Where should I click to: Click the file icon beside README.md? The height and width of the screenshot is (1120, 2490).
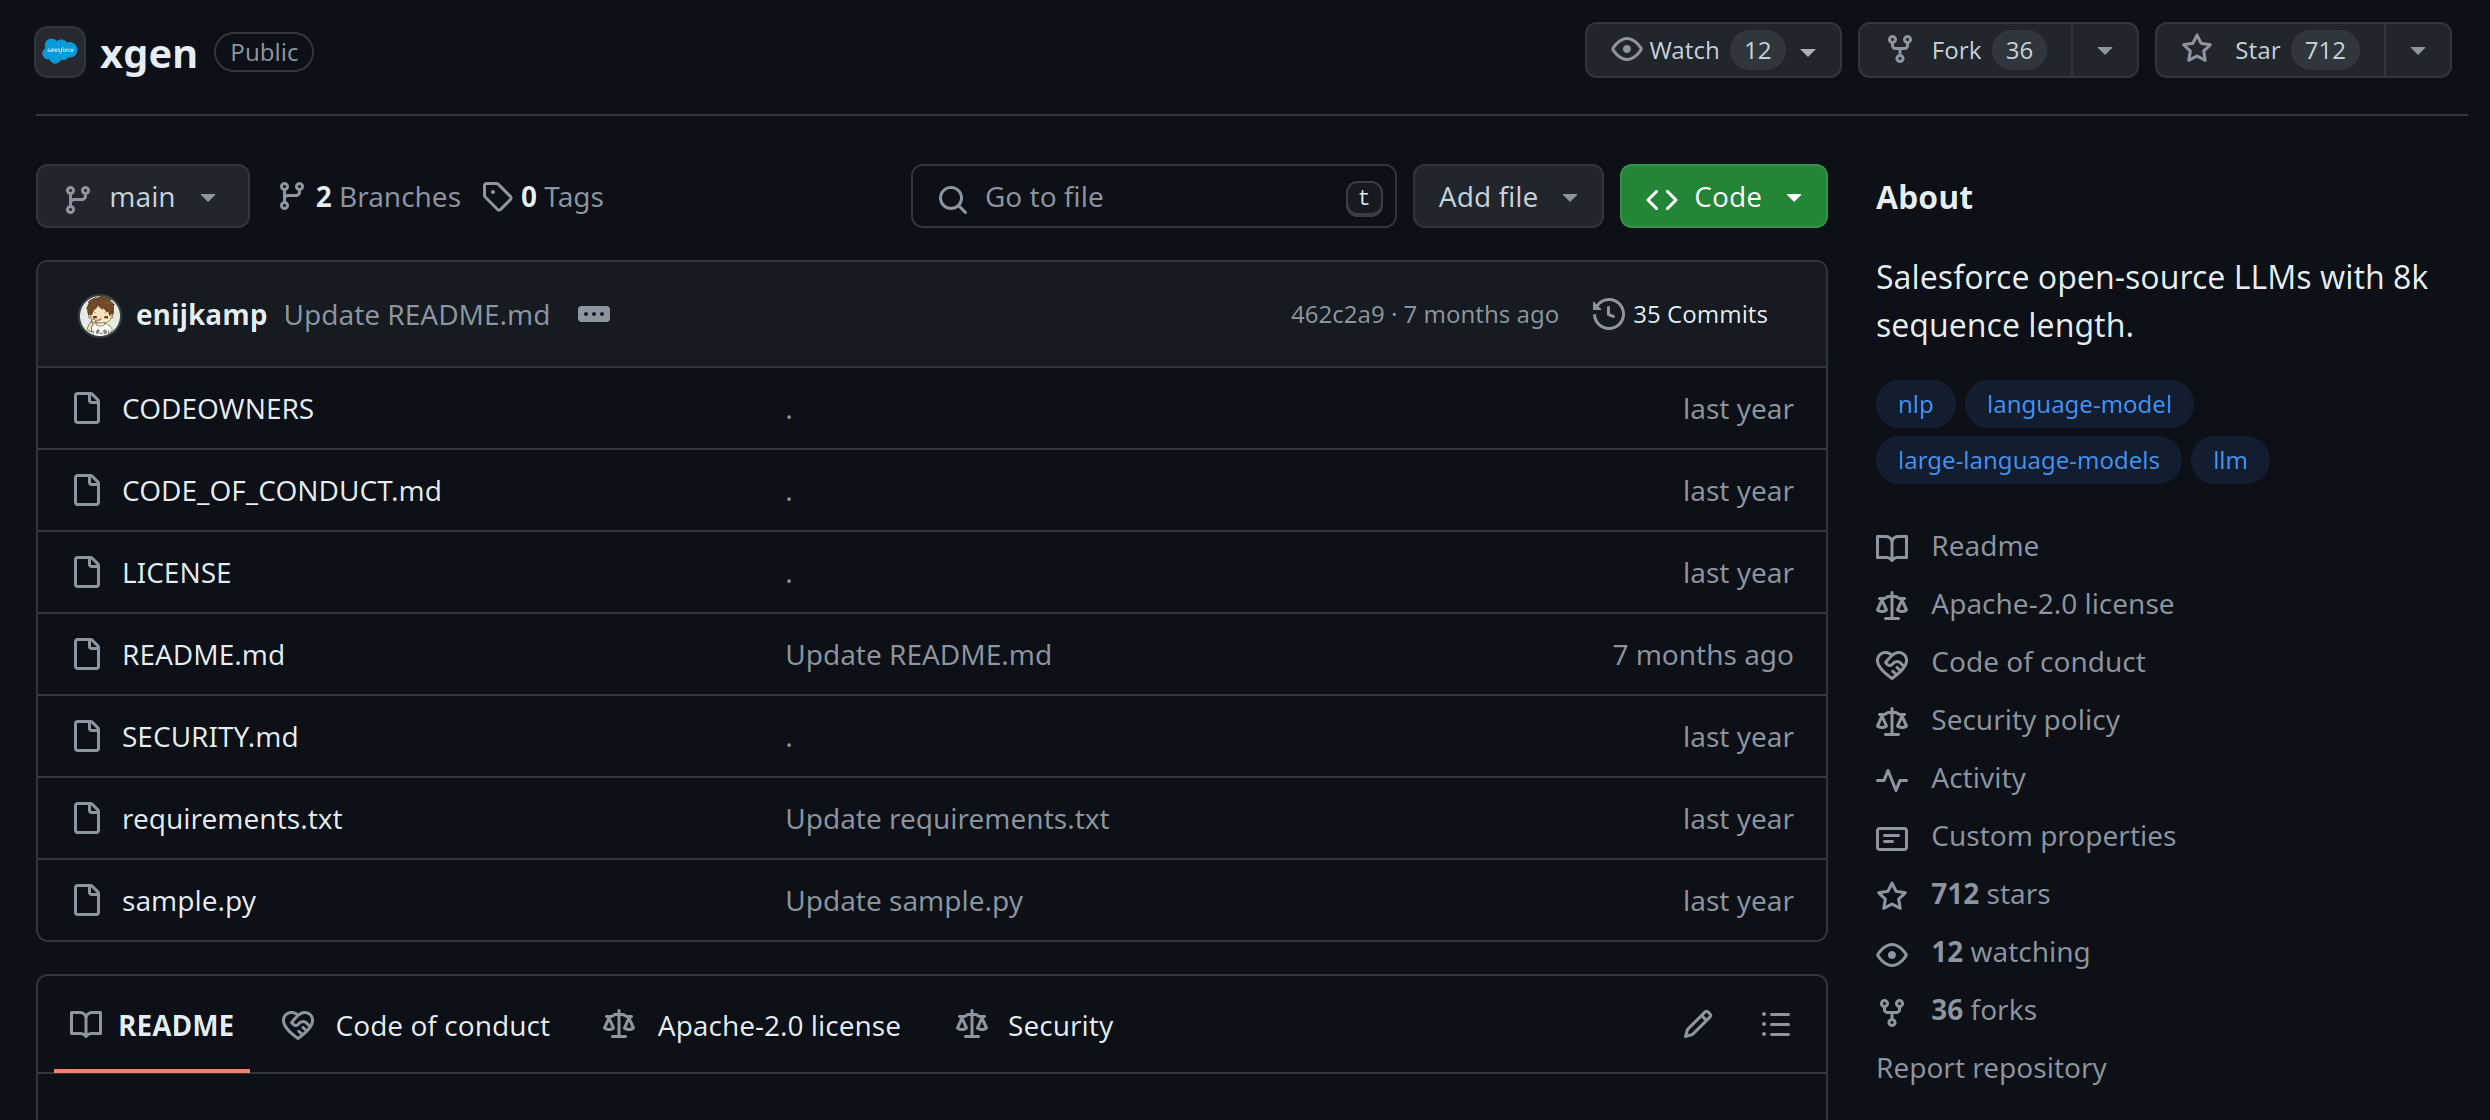88,655
